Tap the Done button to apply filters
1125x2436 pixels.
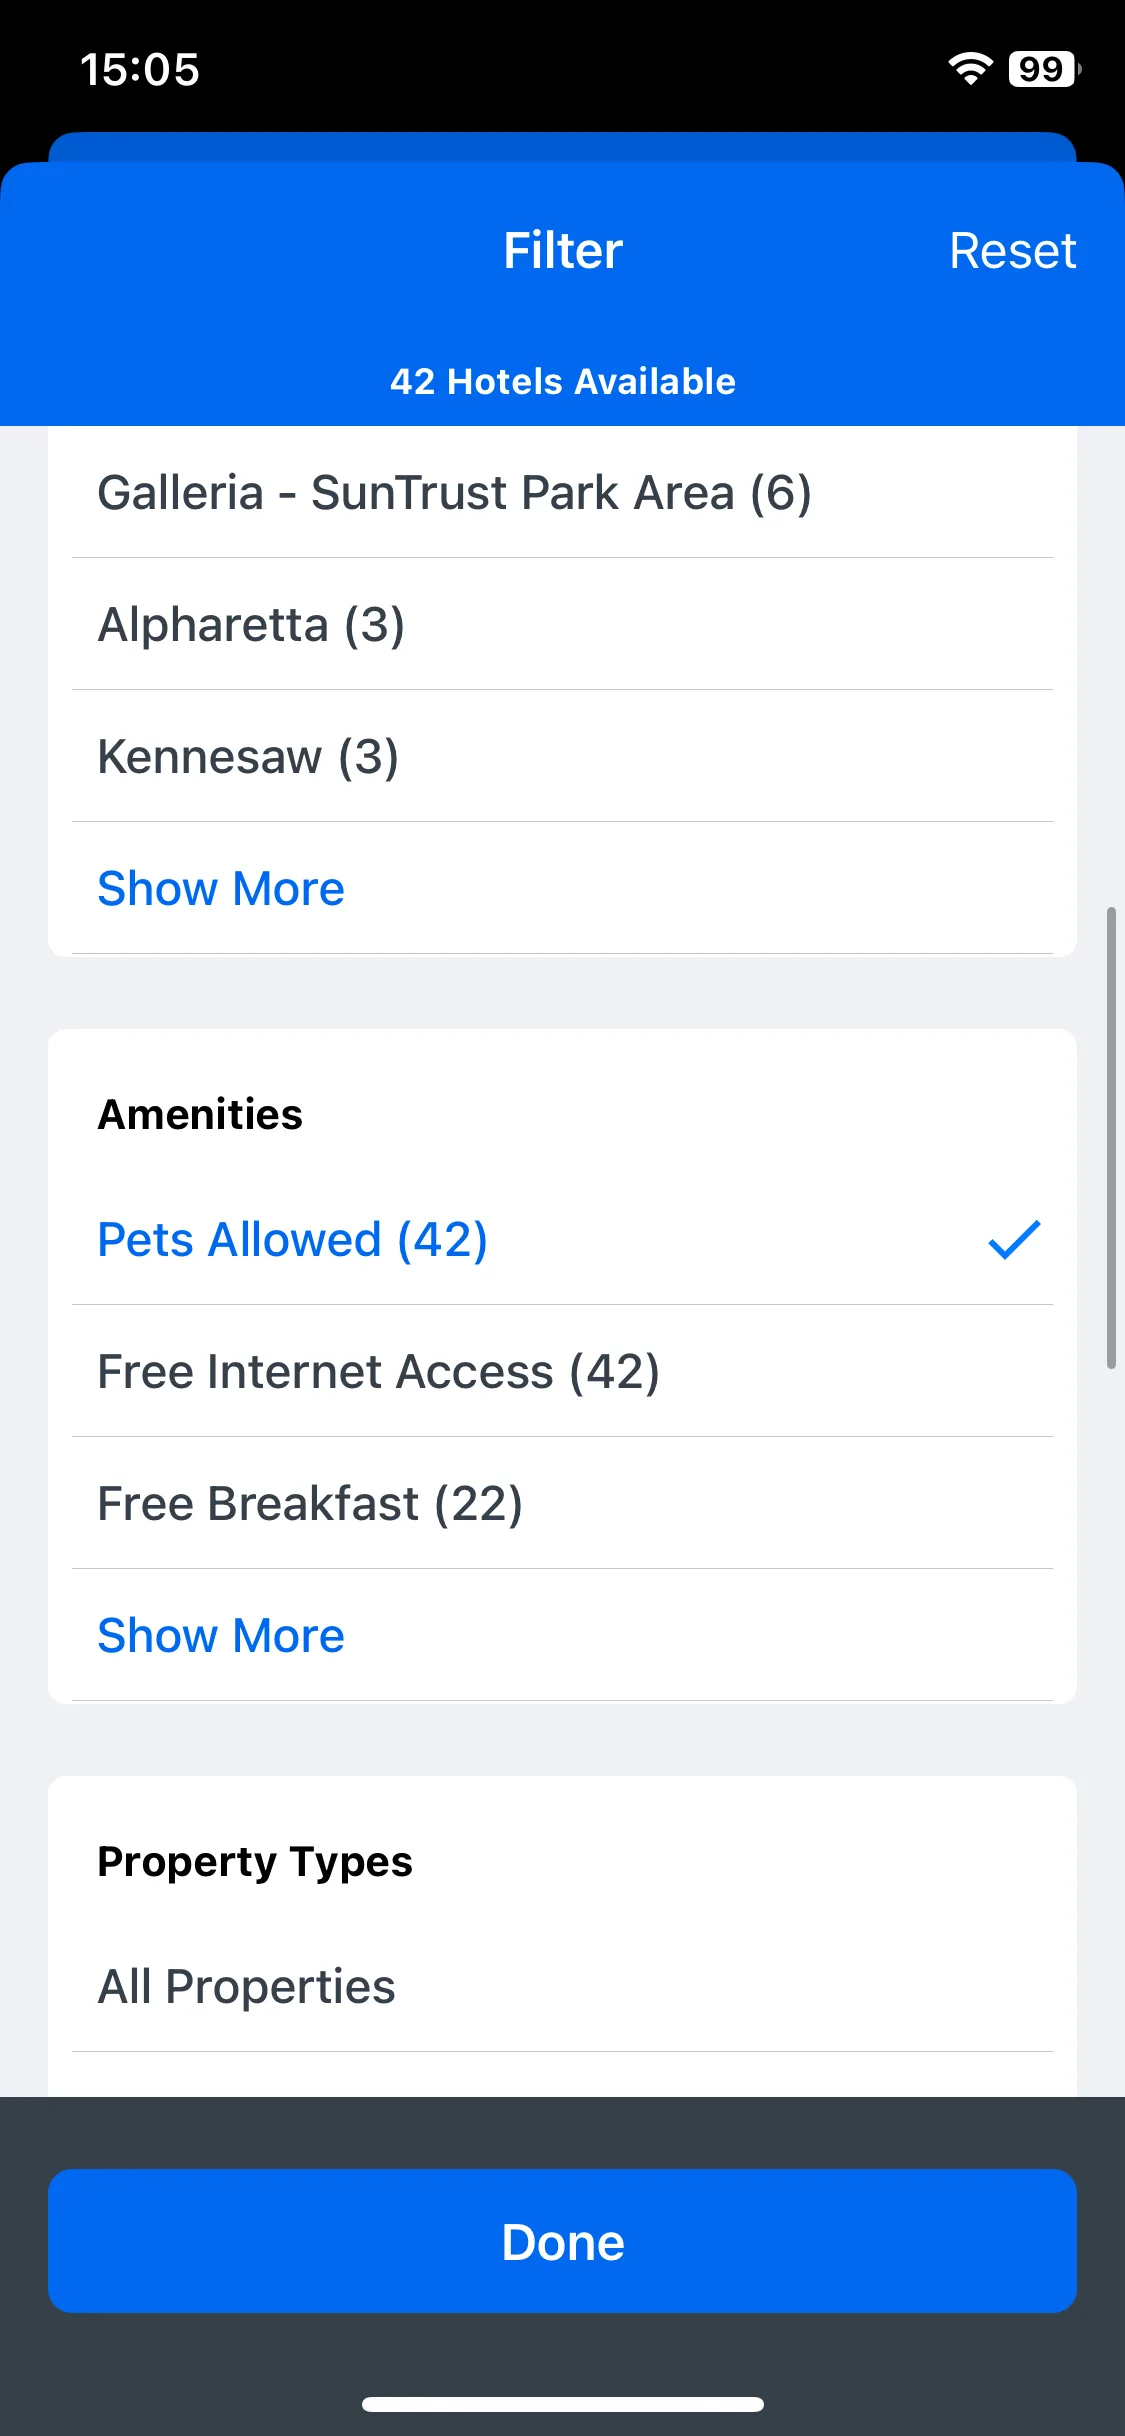562,2241
